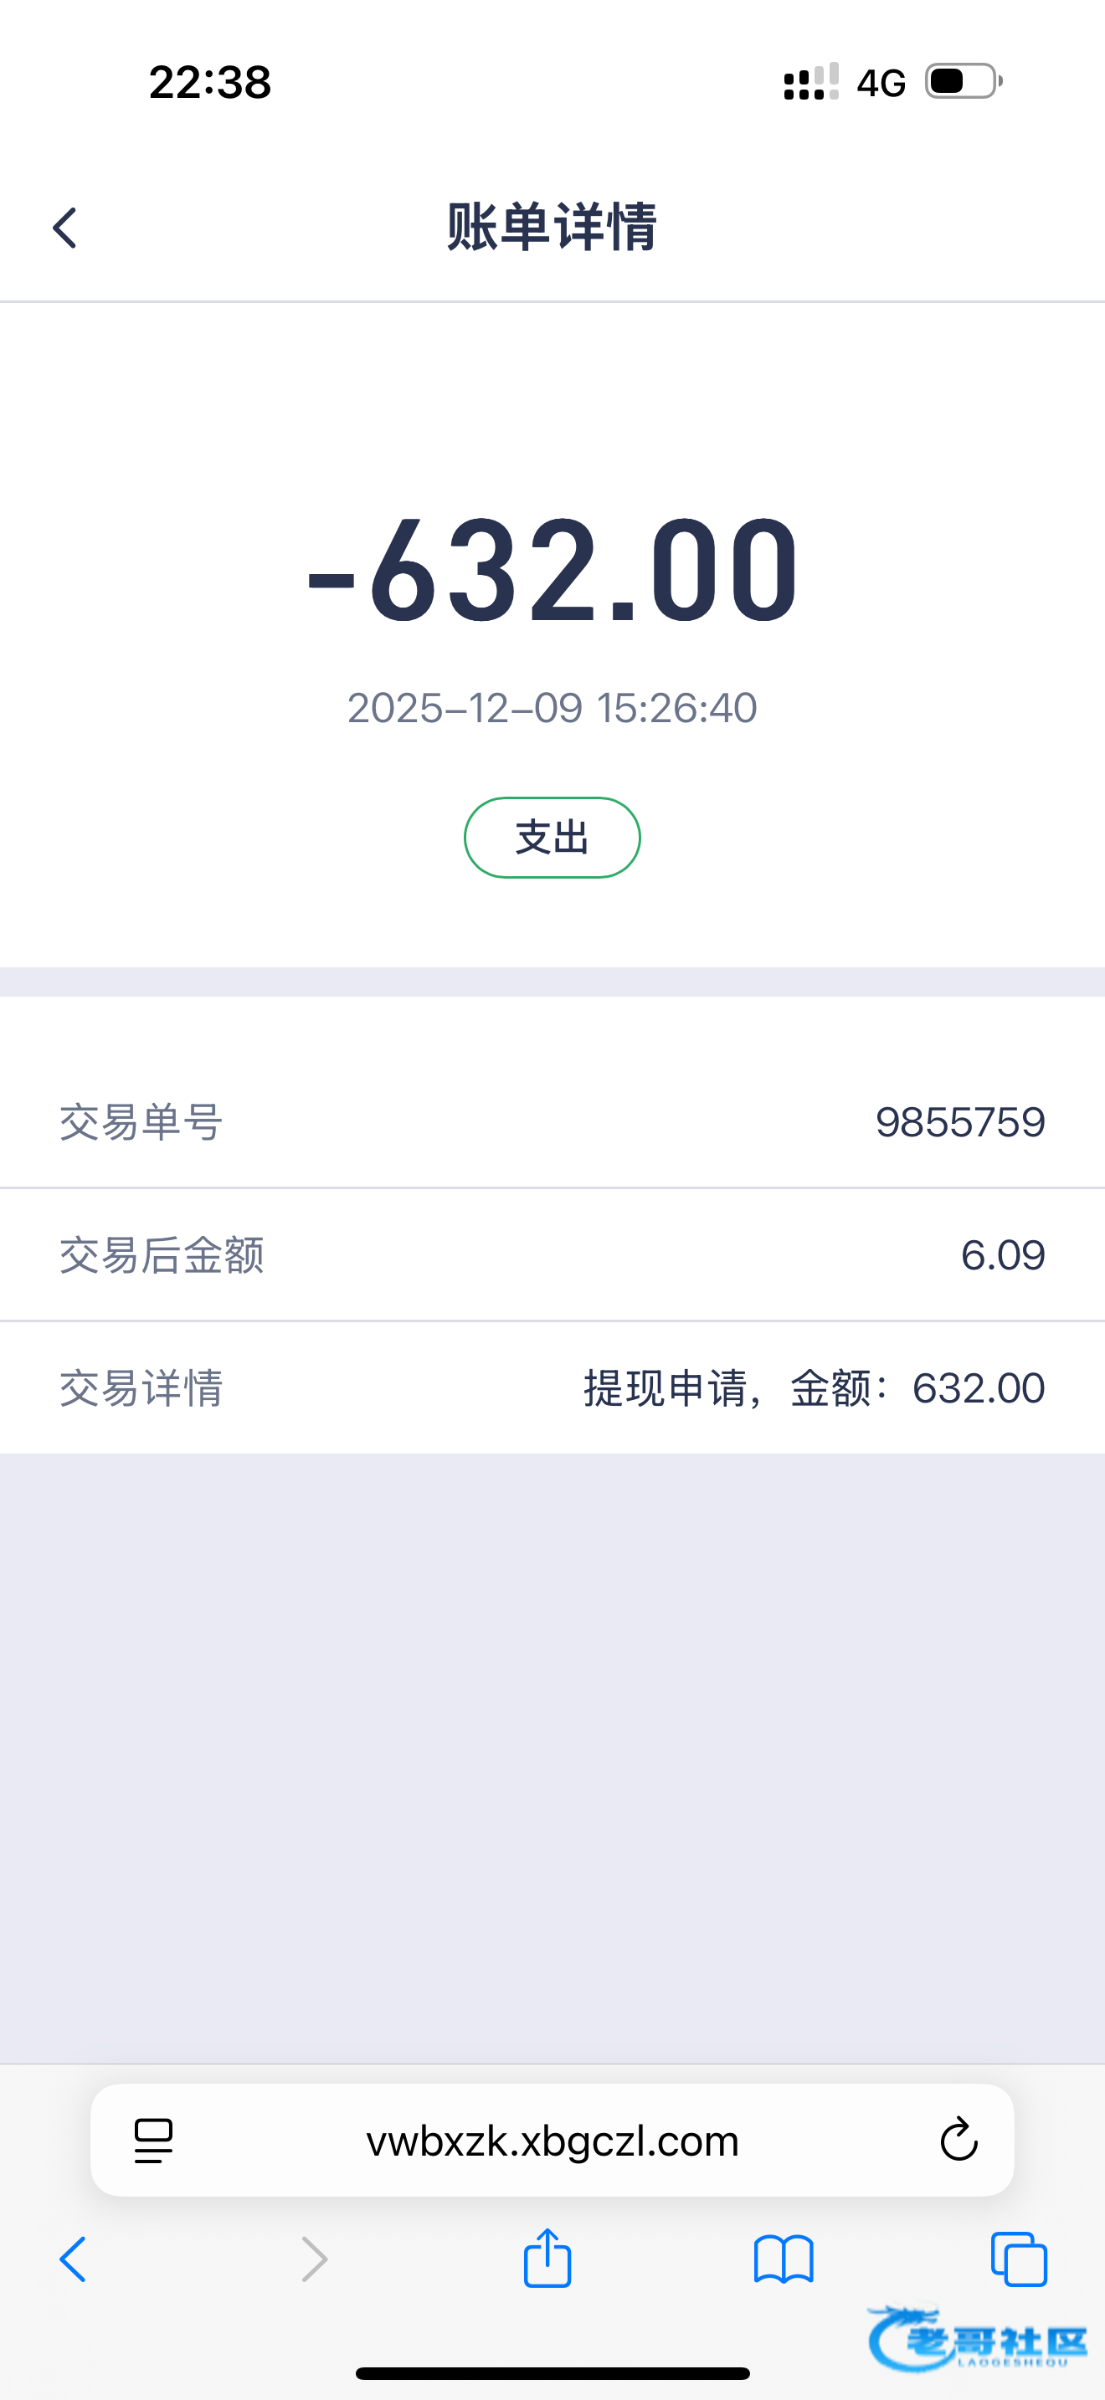The height and width of the screenshot is (2400, 1105).
Task: Tap the 22:38 clock in the status bar
Action: pyautogui.click(x=210, y=82)
